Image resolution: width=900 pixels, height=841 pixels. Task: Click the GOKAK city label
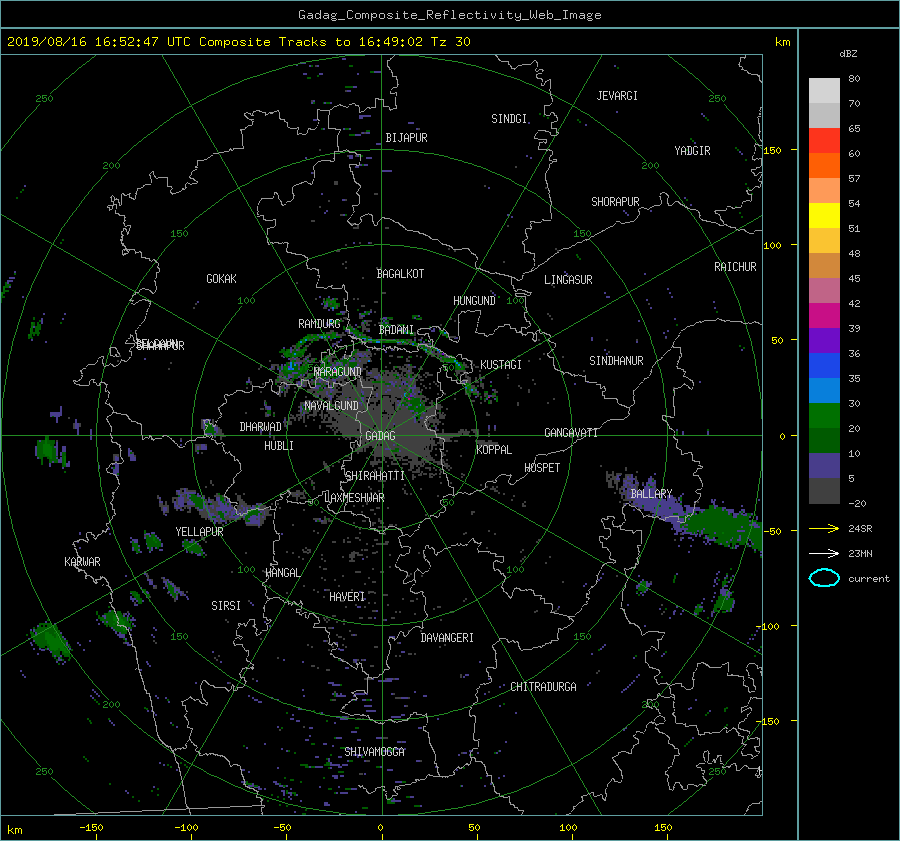click(x=221, y=279)
